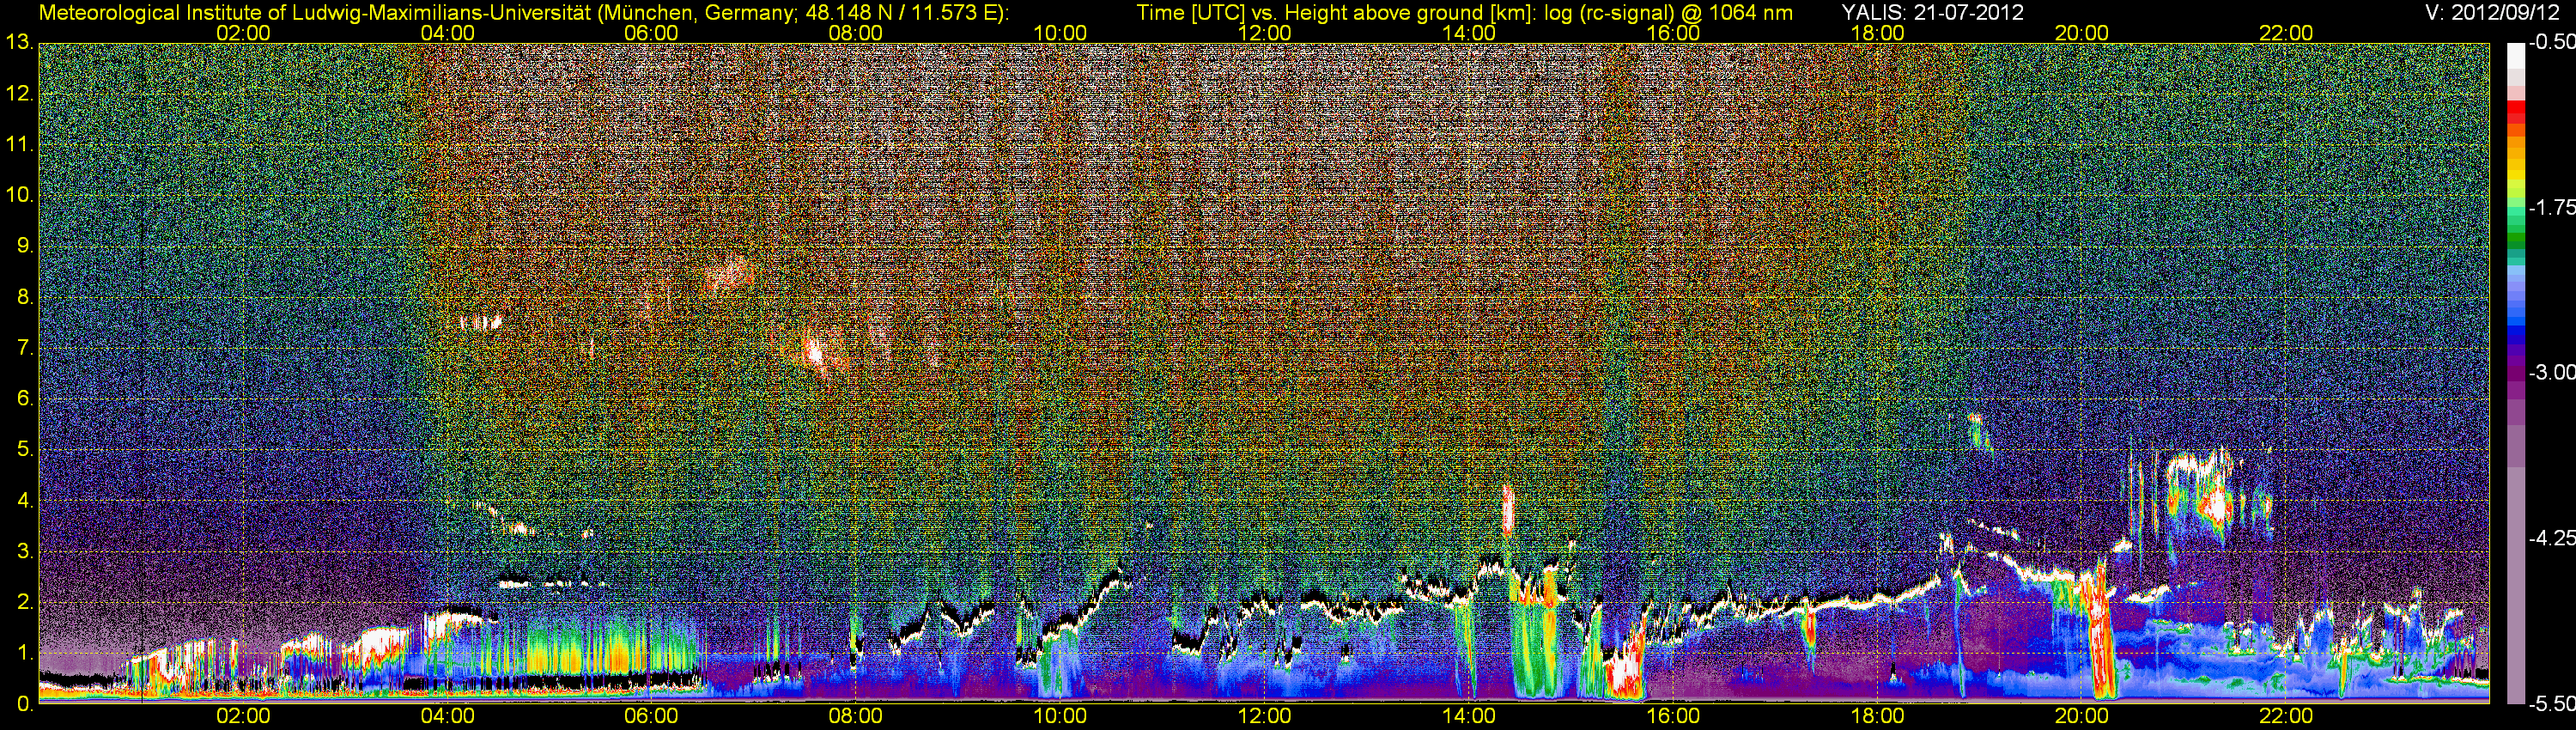The width and height of the screenshot is (2576, 730).
Task: Click the -3.00 colorbar scale value
Action: pyautogui.click(x=2550, y=372)
